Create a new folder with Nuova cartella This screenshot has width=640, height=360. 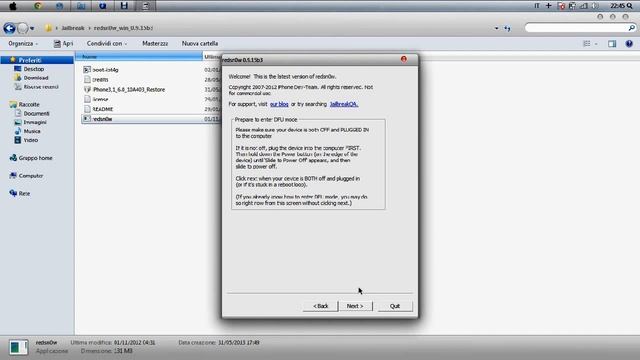(200, 43)
